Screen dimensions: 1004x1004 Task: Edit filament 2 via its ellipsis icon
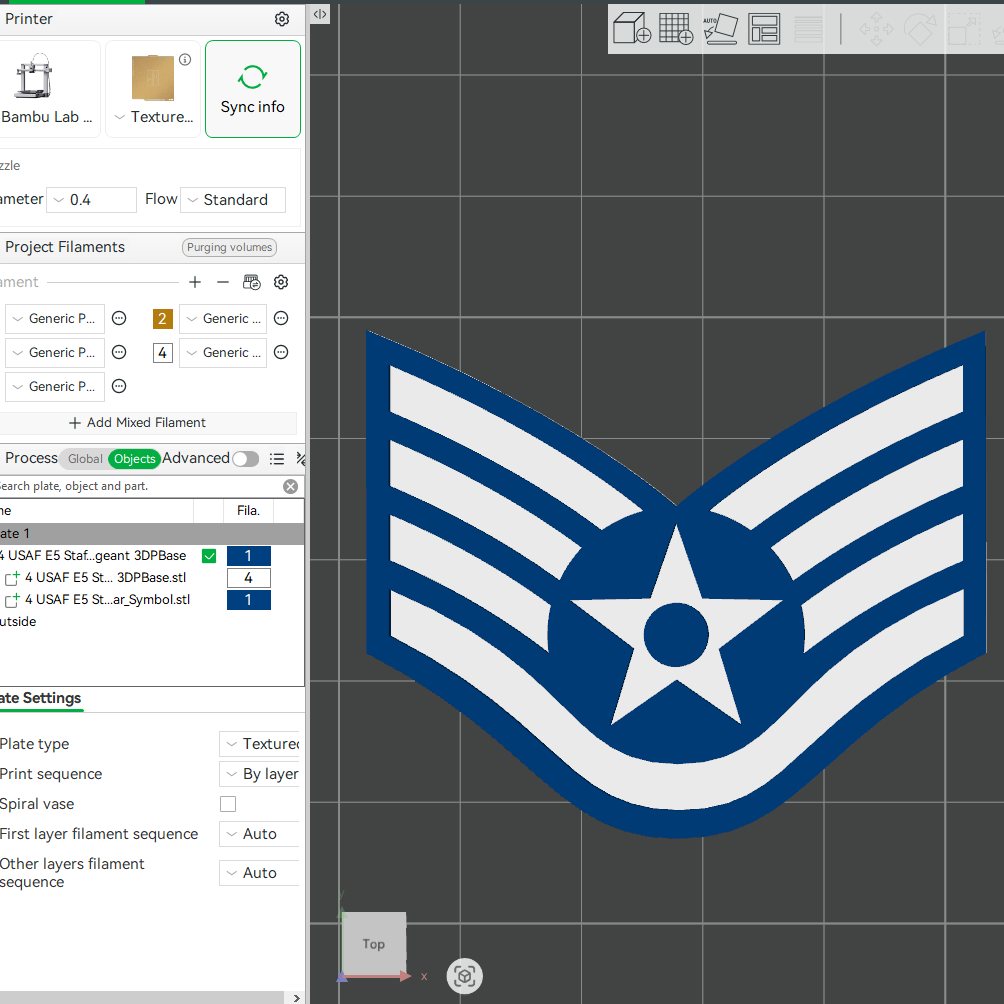pos(281,318)
